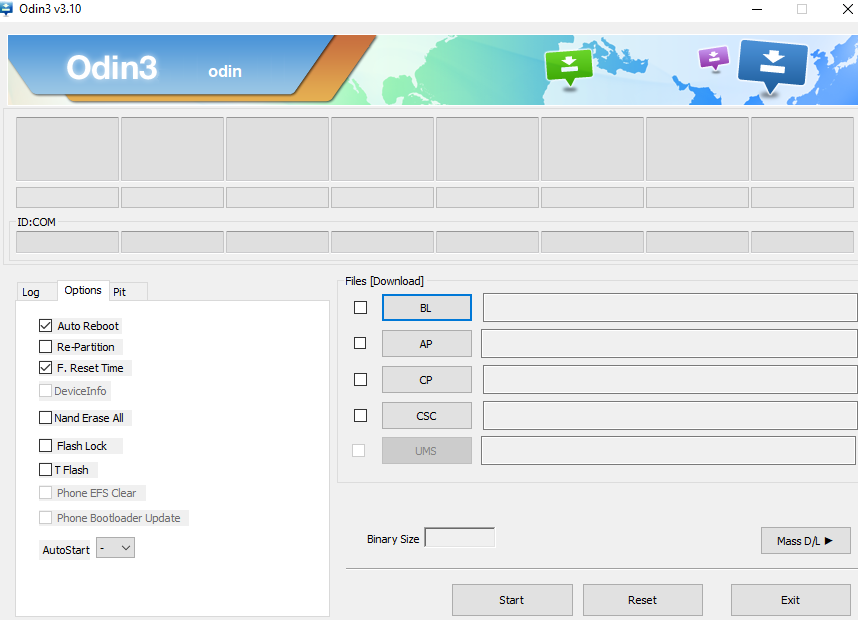Enable the Re-Partition checkbox

tap(45, 347)
